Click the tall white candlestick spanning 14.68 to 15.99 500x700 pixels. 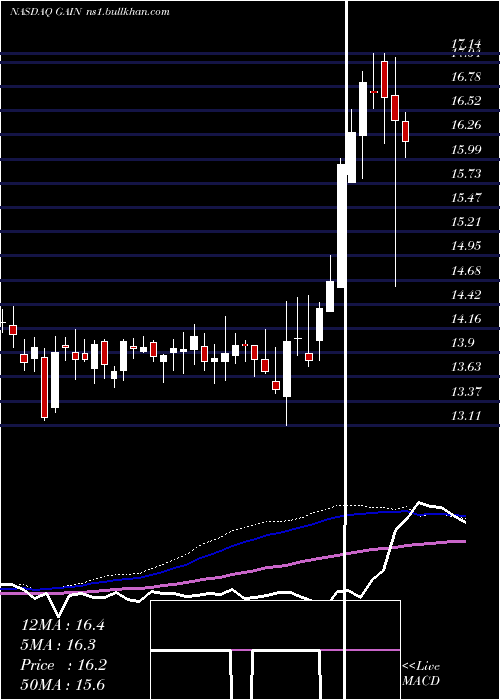341,226
